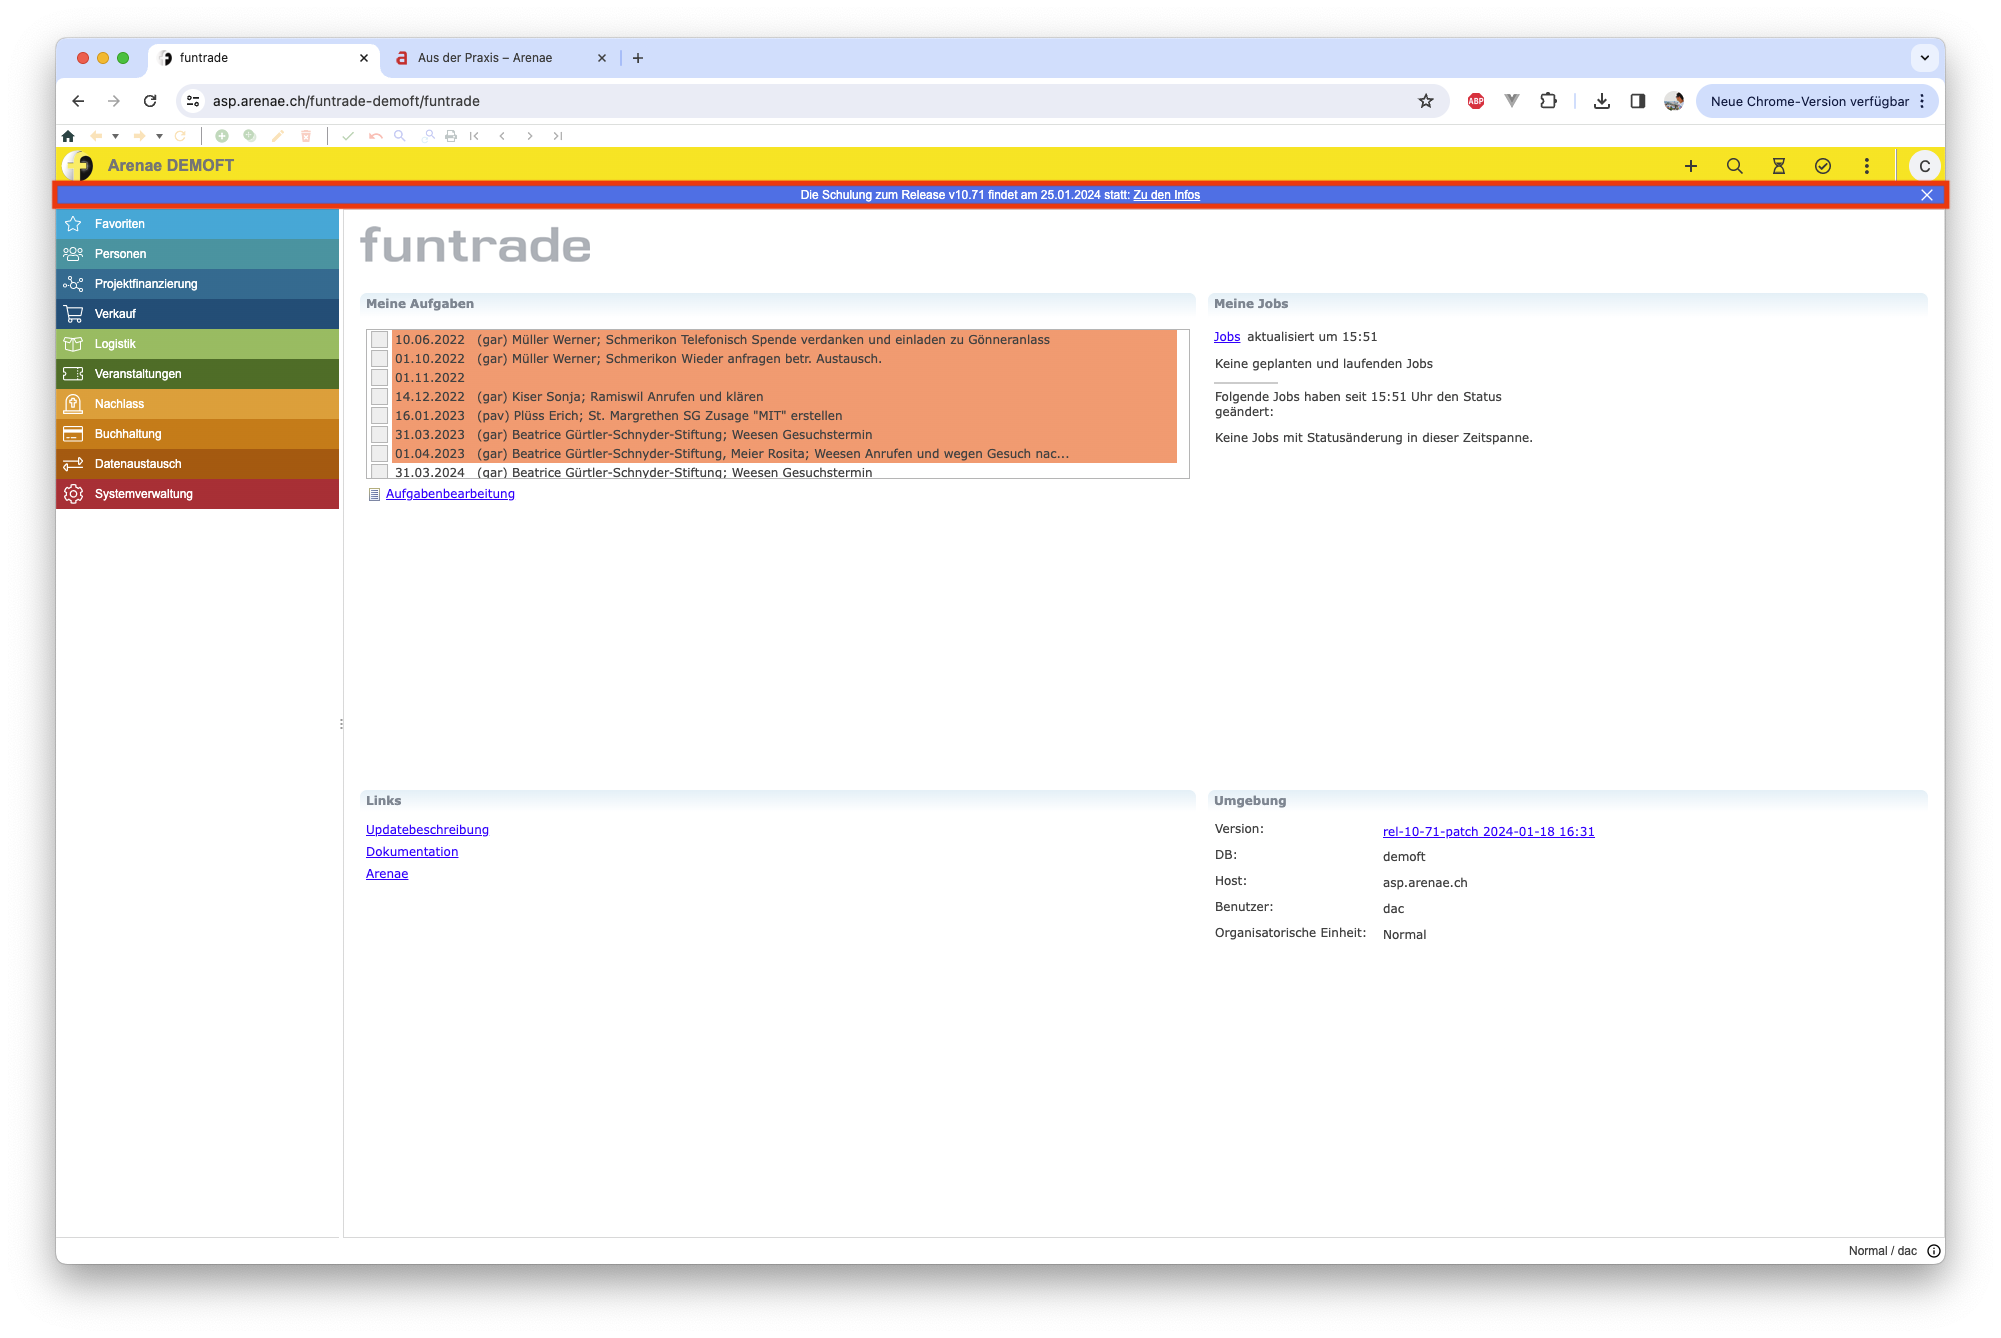Image resolution: width=2001 pixels, height=1338 pixels.
Task: Click the home icon in funtrade toolbar
Action: click(x=68, y=136)
